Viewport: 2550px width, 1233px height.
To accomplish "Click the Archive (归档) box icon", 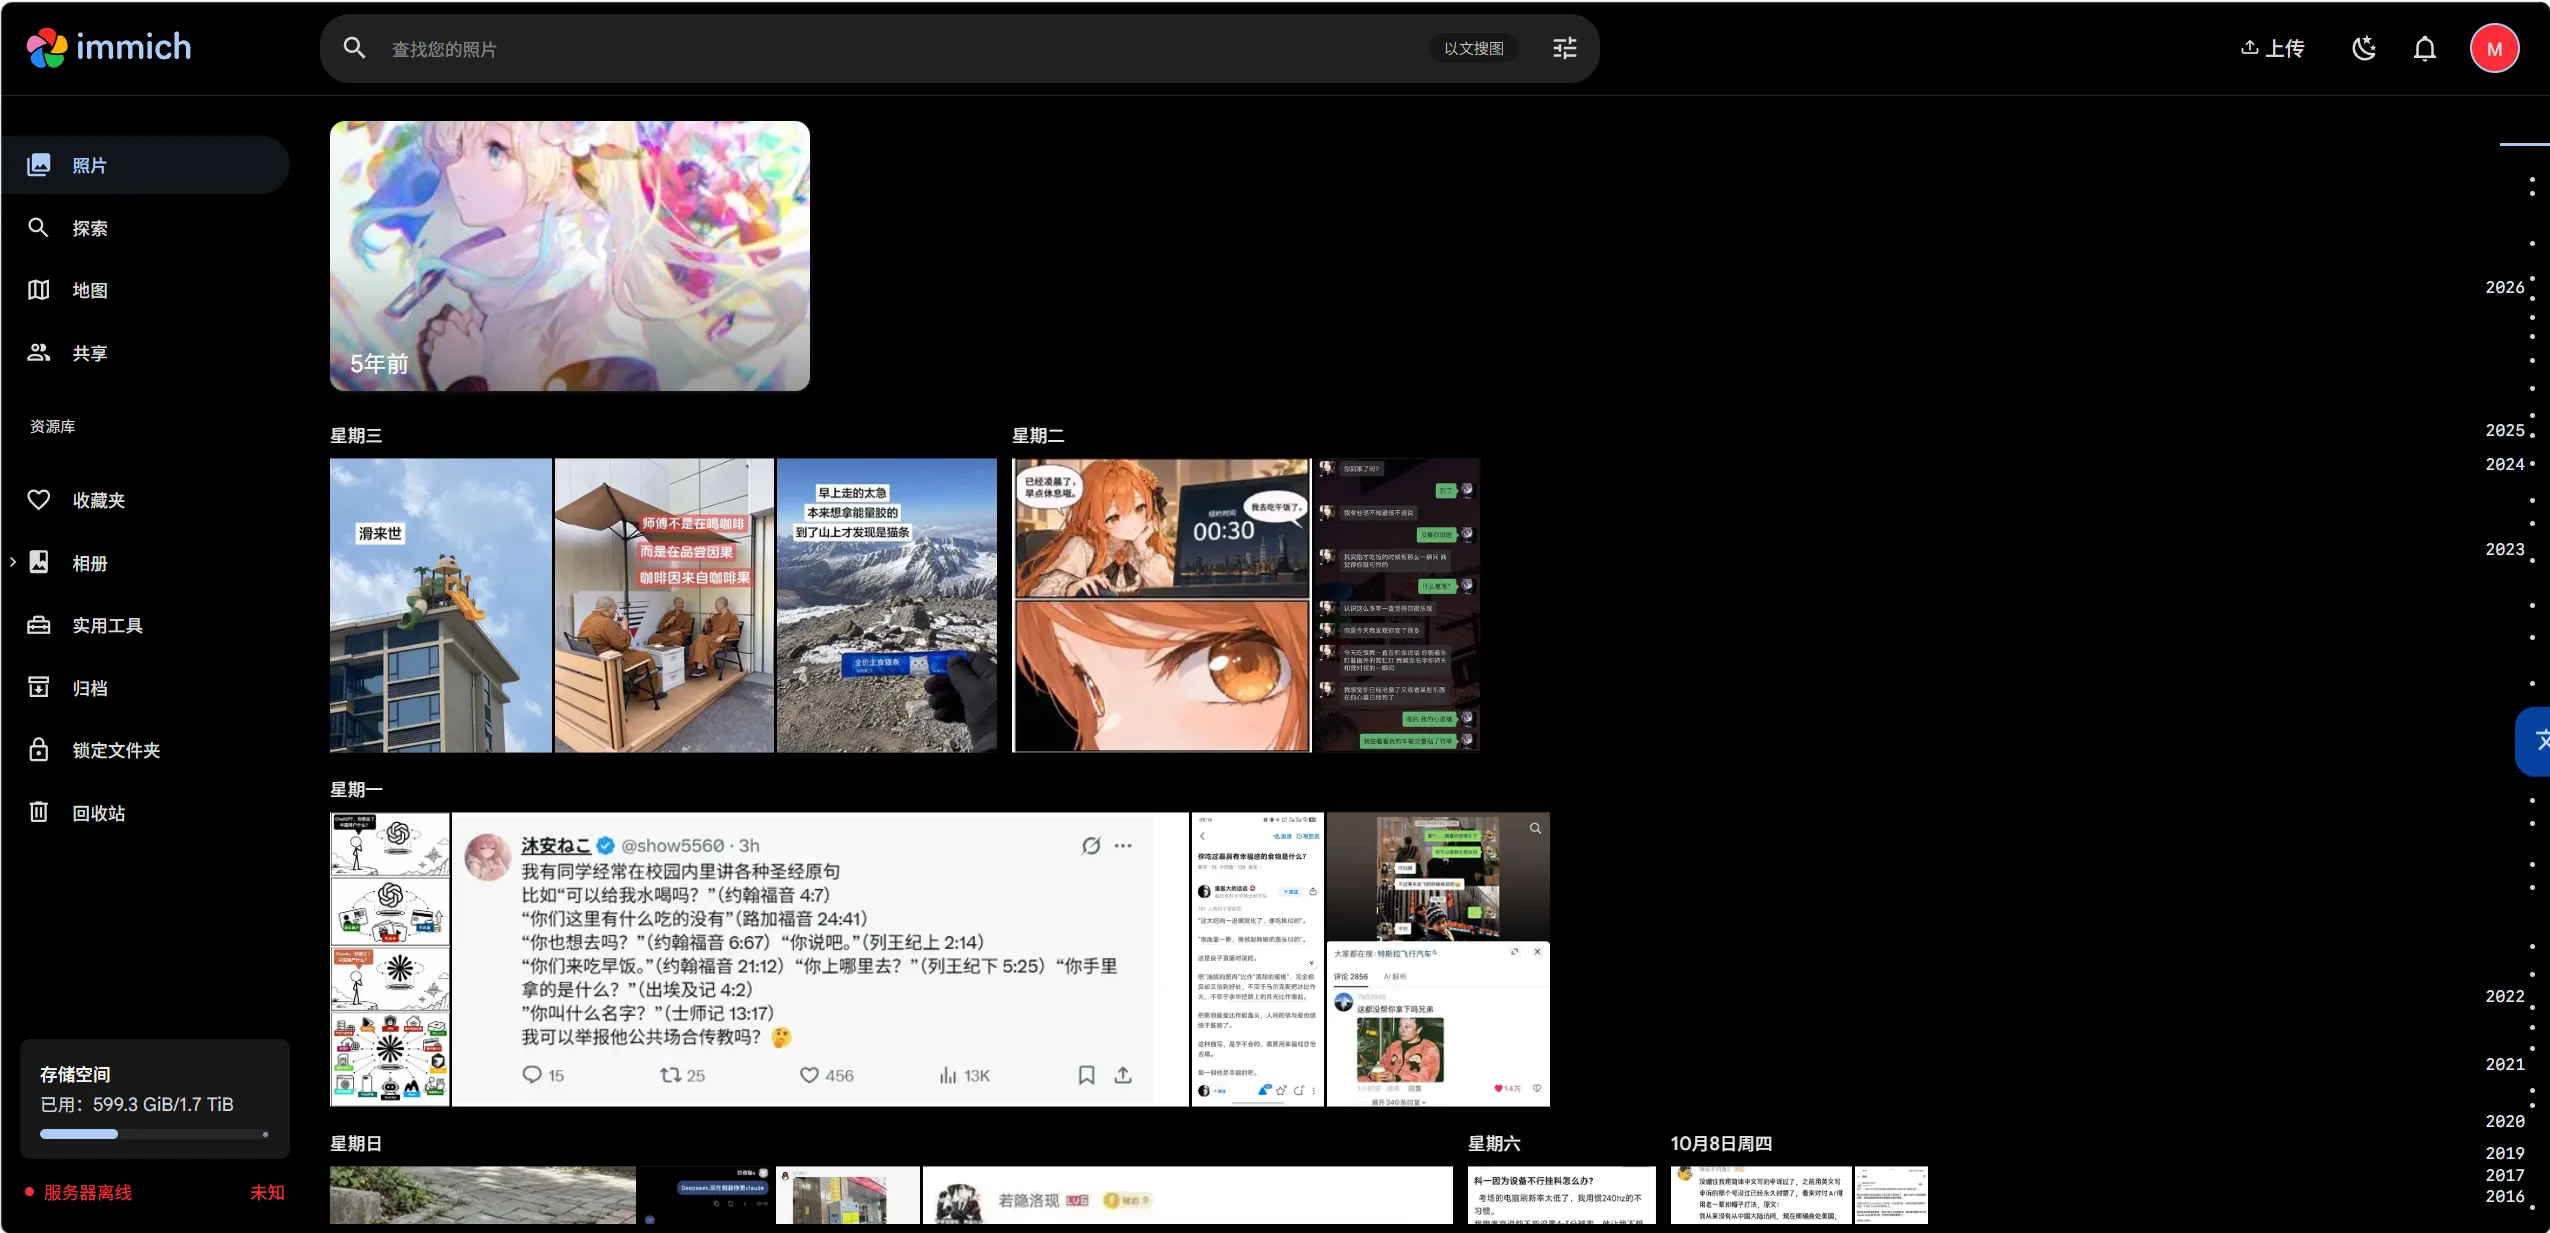I will tap(39, 688).
